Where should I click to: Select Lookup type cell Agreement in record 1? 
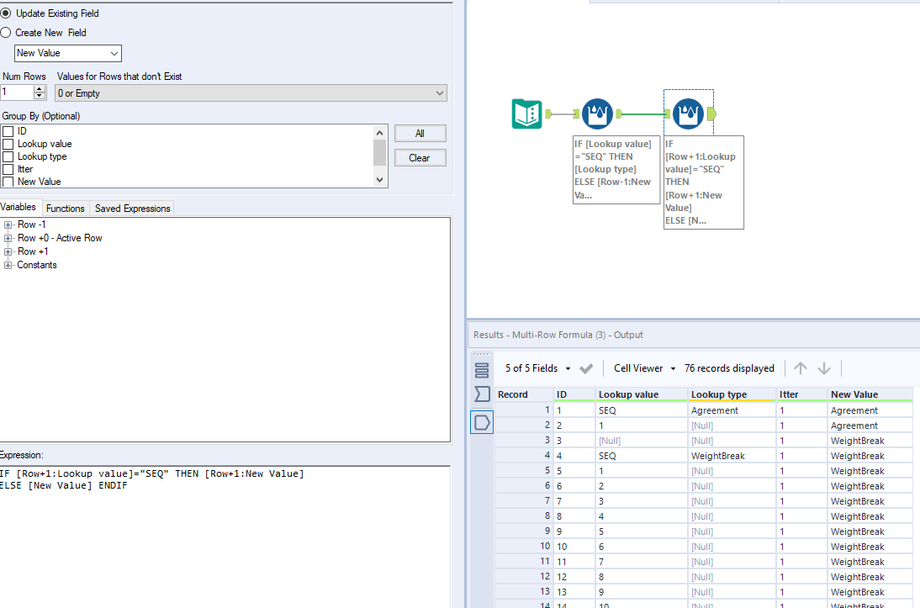(x=732, y=411)
